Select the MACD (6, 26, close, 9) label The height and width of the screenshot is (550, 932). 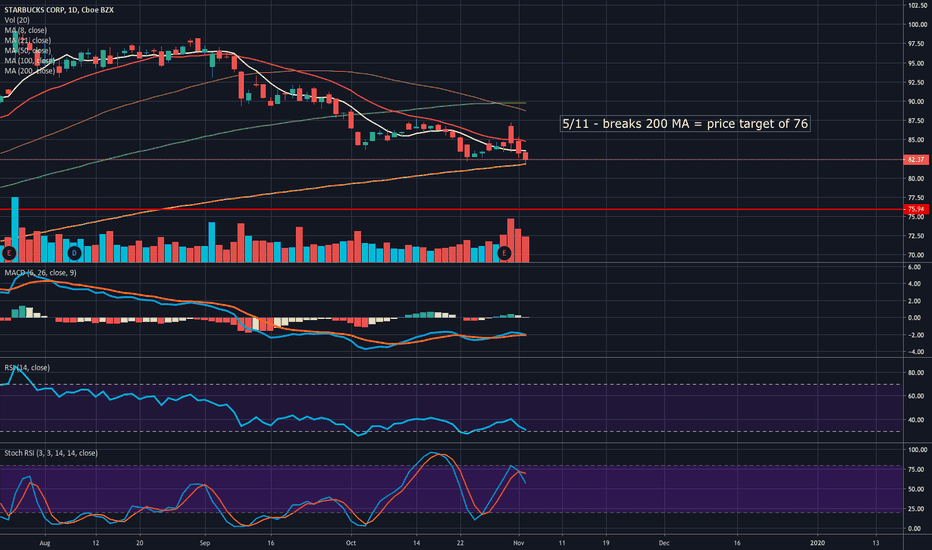(x=40, y=273)
